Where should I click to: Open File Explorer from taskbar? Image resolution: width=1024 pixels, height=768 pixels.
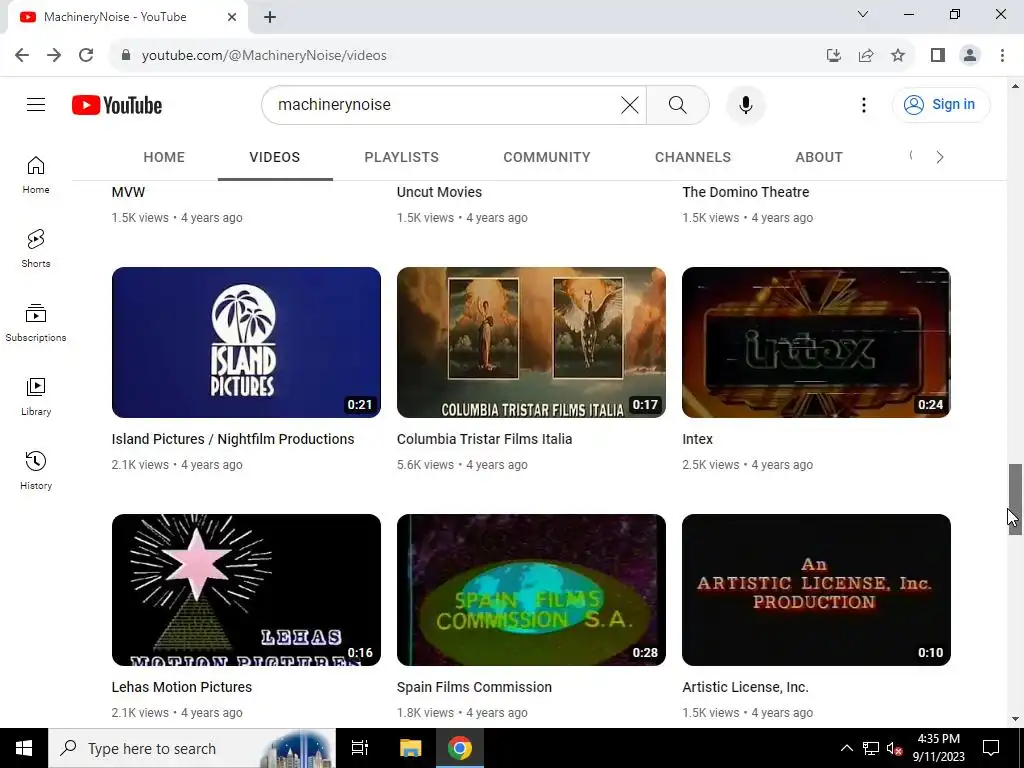click(x=411, y=748)
